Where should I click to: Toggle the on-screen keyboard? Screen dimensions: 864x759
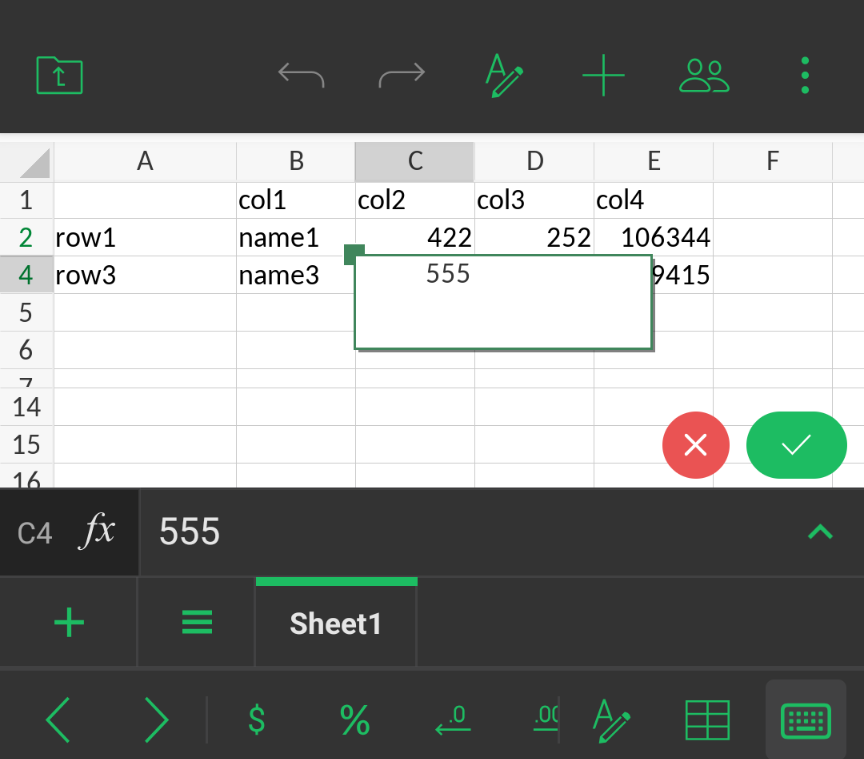pyautogui.click(x=805, y=719)
